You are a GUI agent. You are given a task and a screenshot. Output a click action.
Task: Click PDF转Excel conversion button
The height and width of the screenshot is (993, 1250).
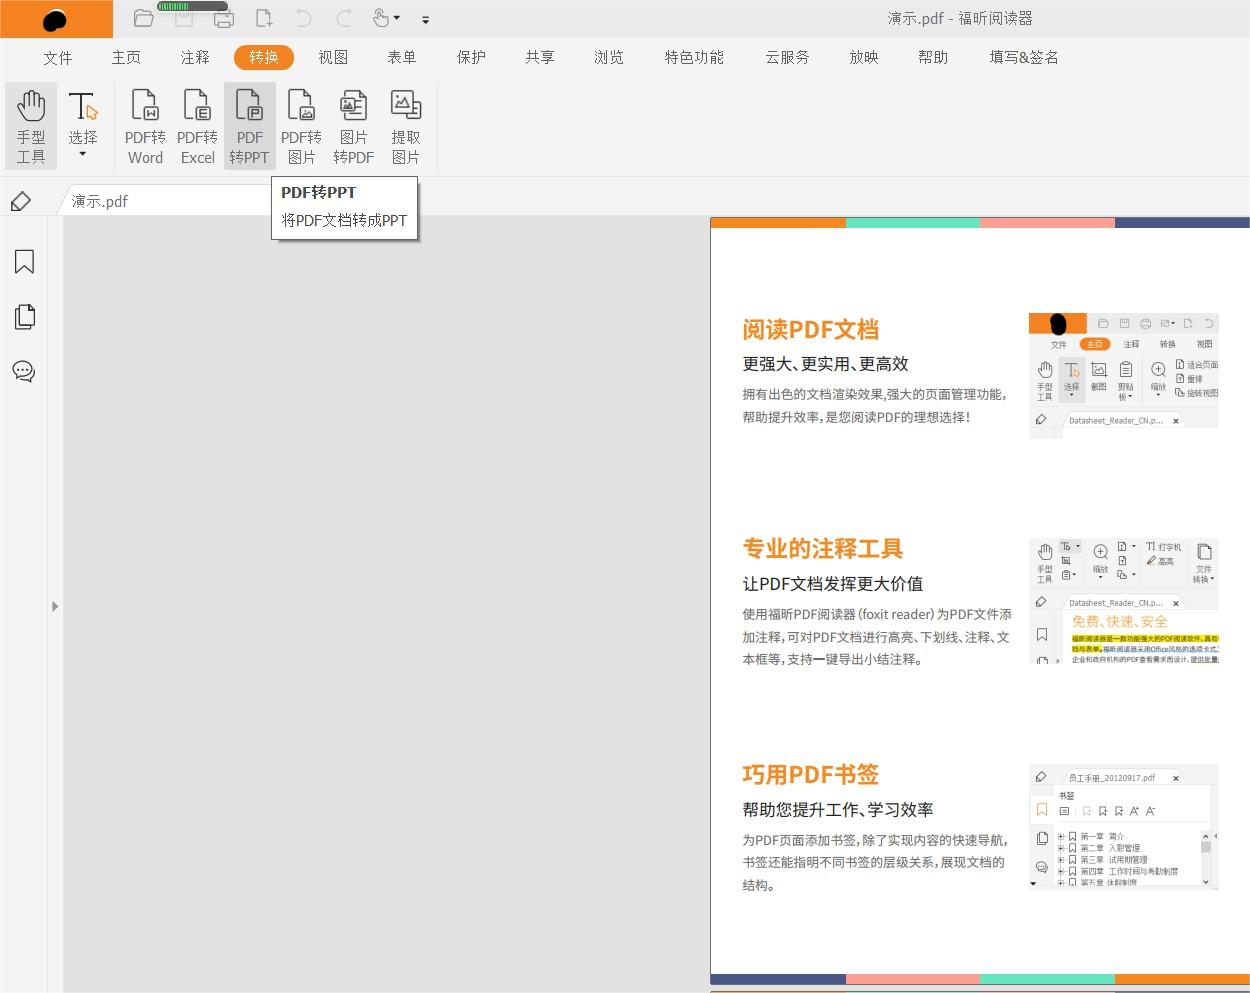[x=197, y=126]
